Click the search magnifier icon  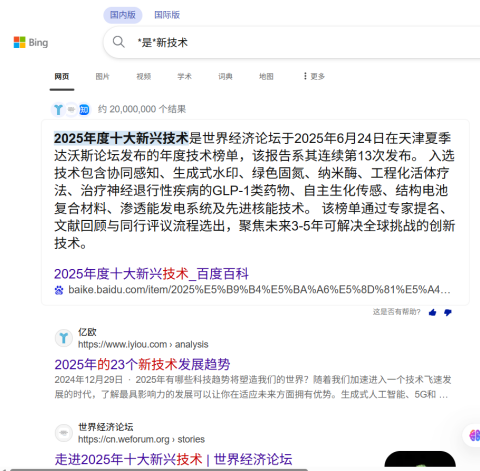[x=118, y=42]
